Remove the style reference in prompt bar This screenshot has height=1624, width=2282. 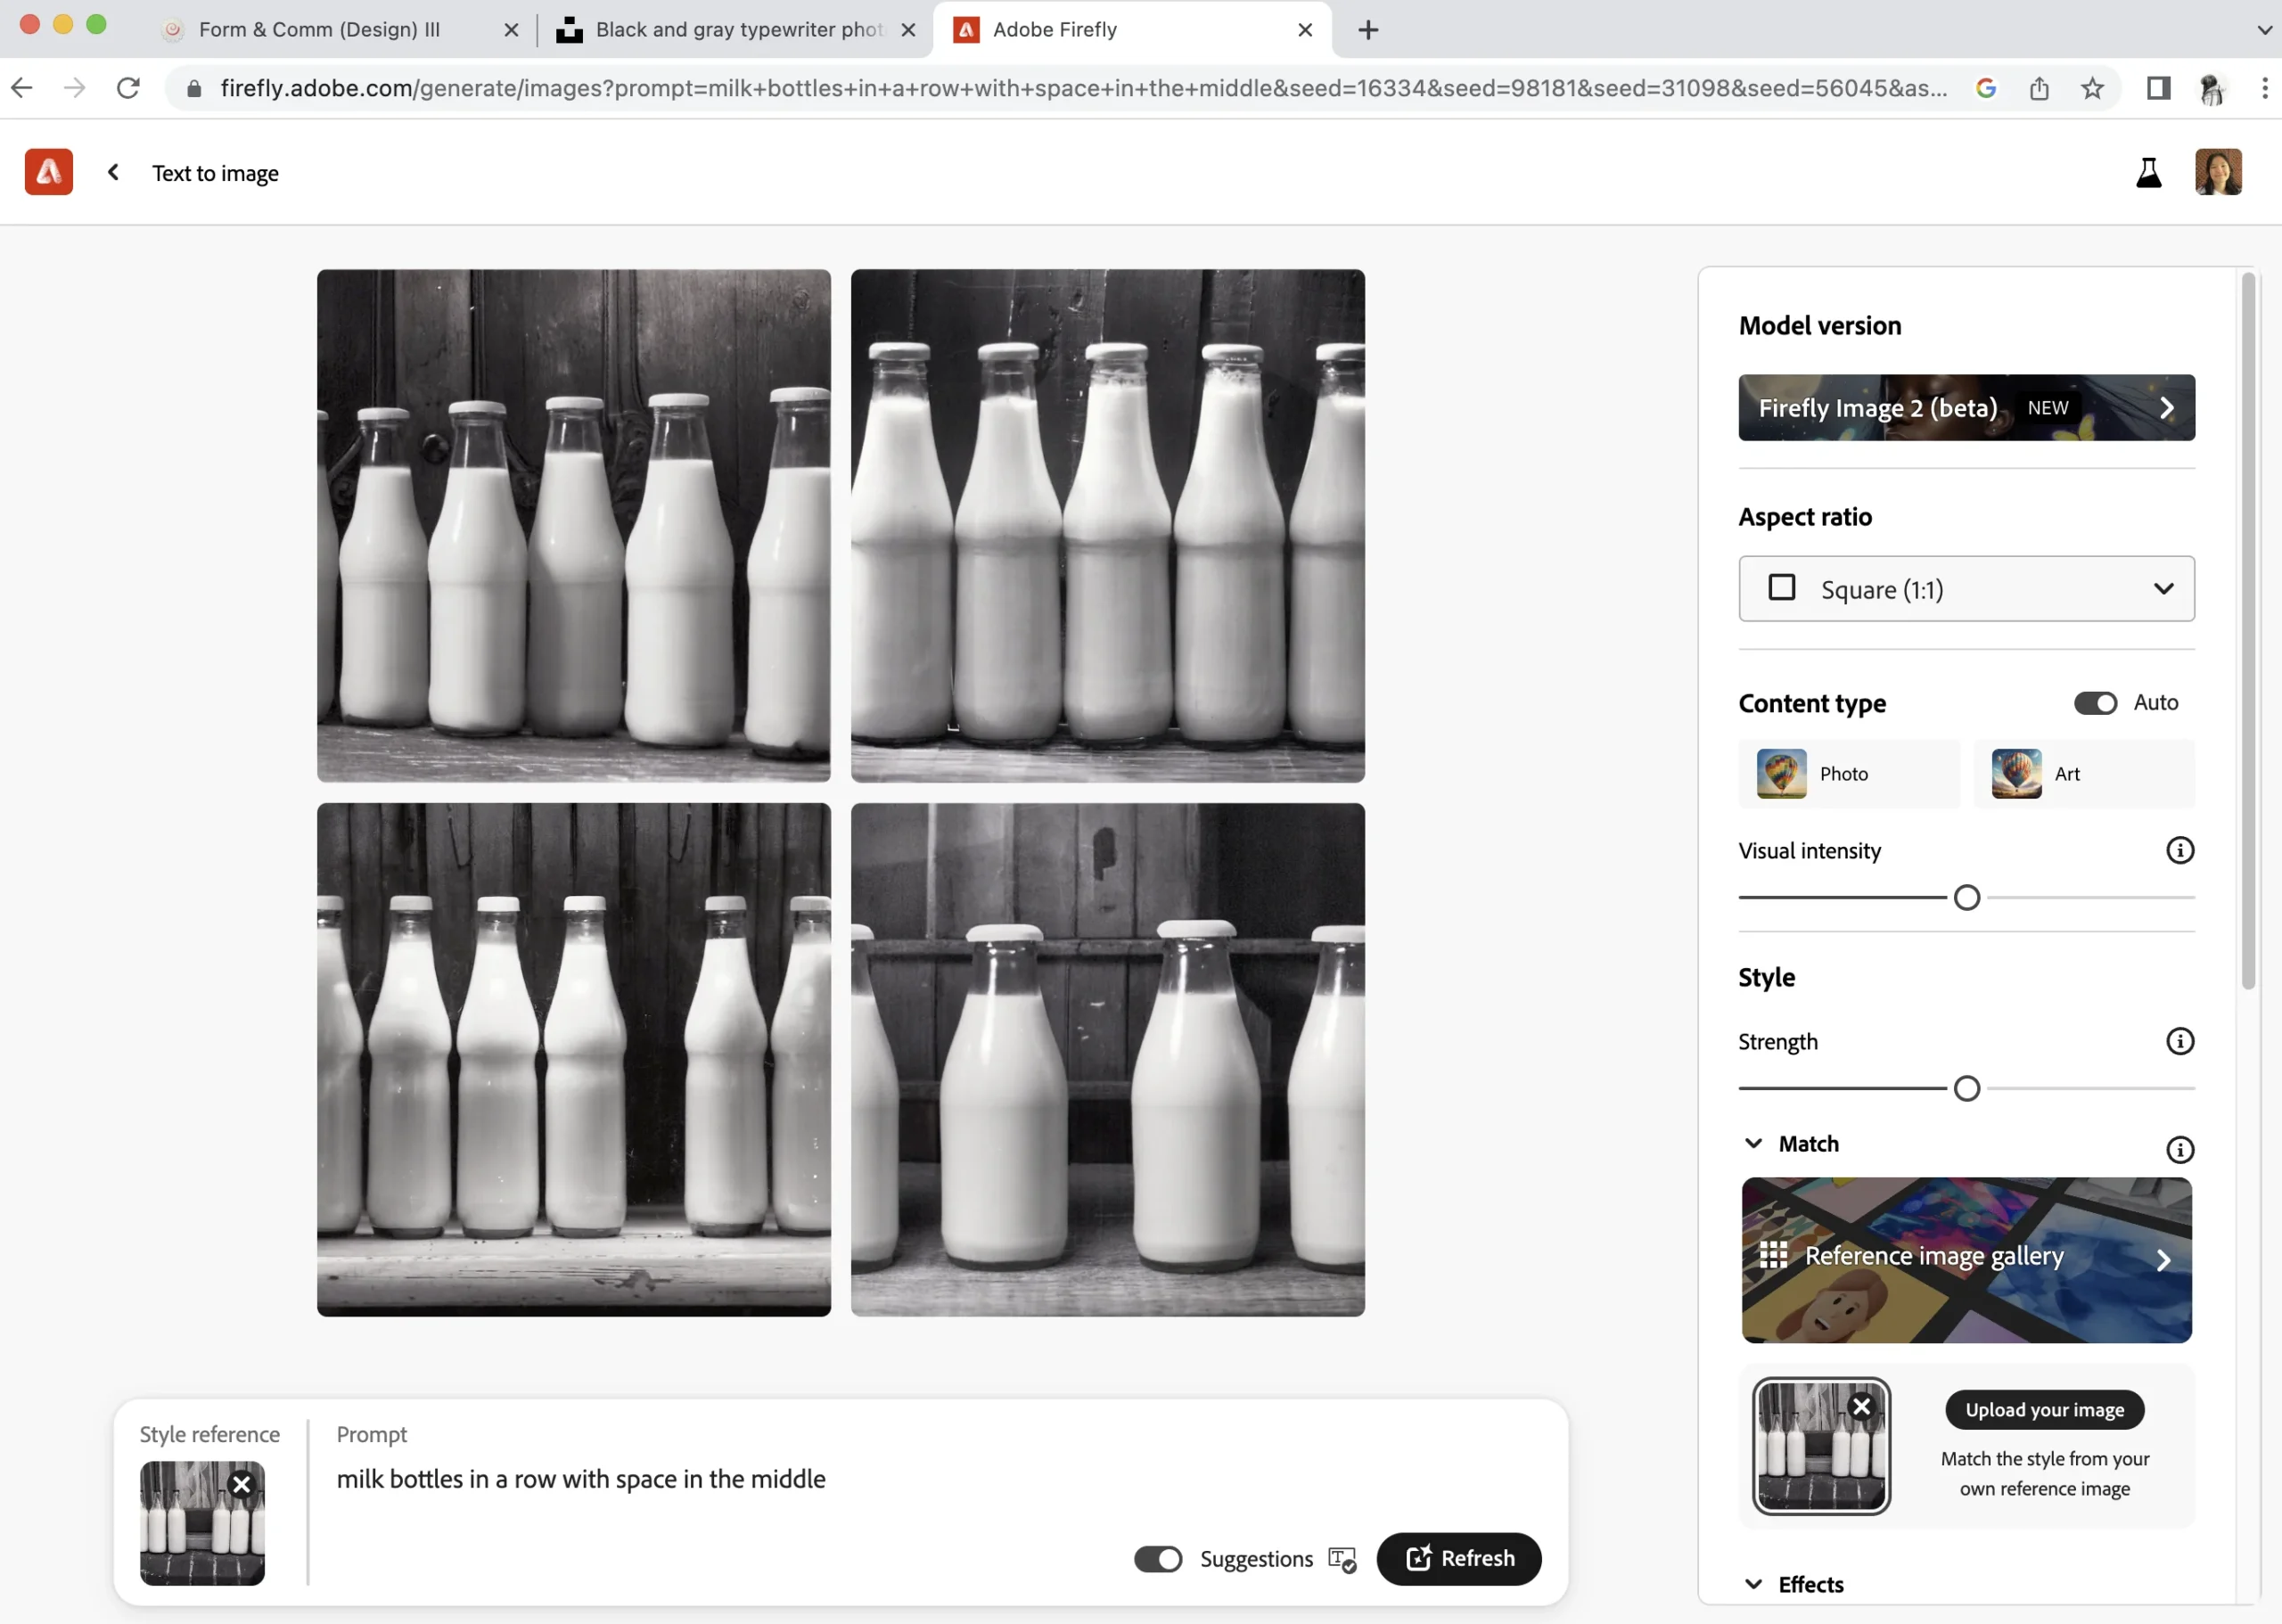click(241, 1484)
